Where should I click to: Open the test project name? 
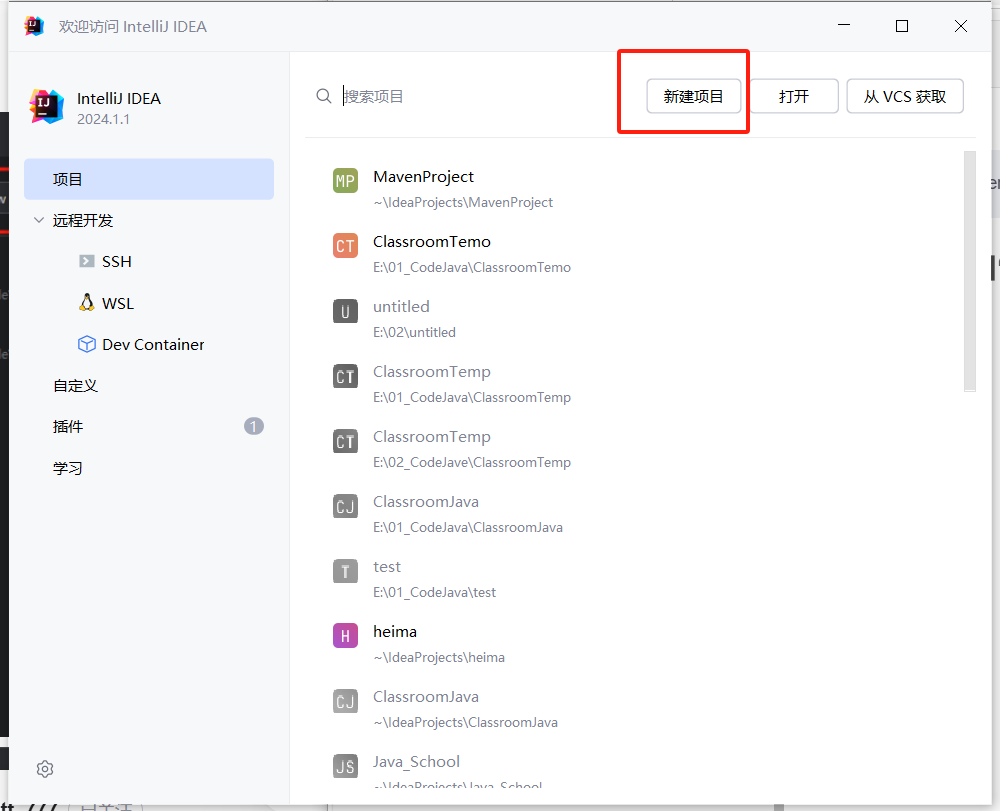pos(387,567)
